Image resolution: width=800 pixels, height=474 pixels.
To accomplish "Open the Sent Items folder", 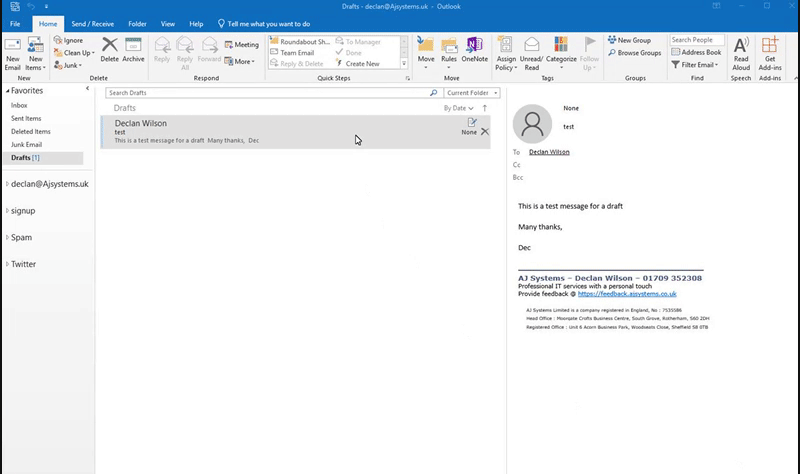I will click(x=26, y=118).
